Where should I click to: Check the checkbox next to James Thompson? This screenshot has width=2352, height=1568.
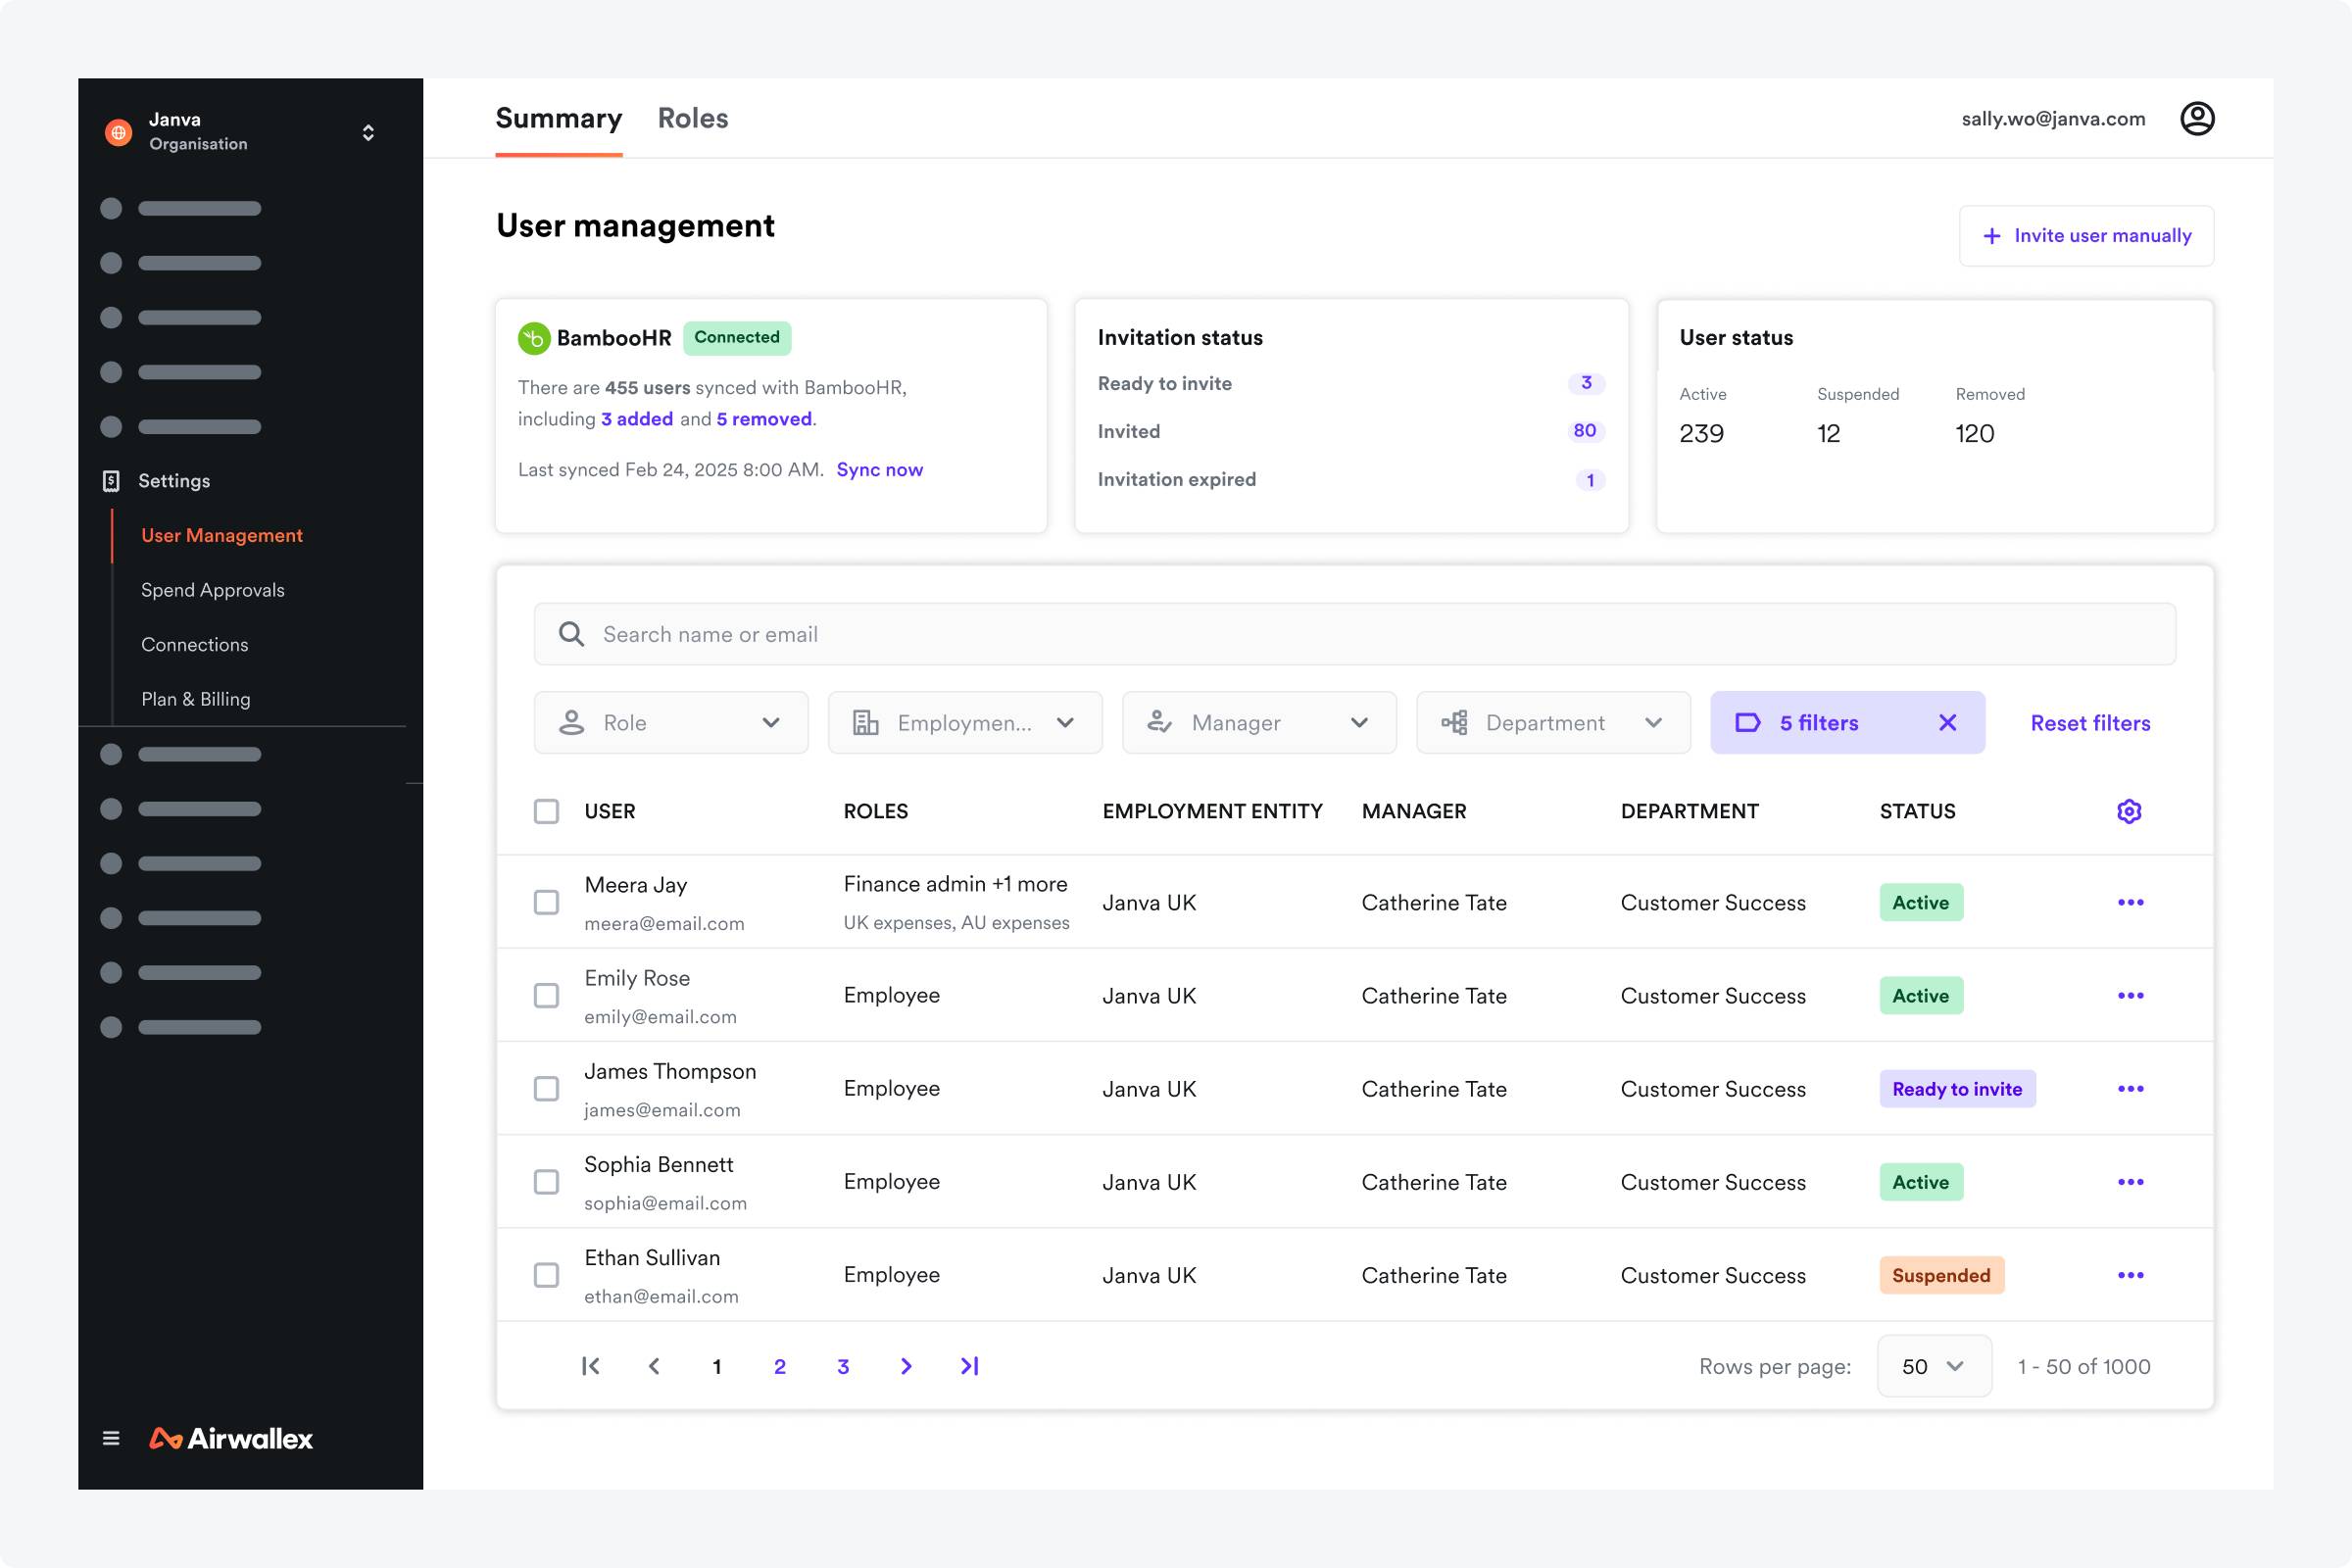(546, 1088)
